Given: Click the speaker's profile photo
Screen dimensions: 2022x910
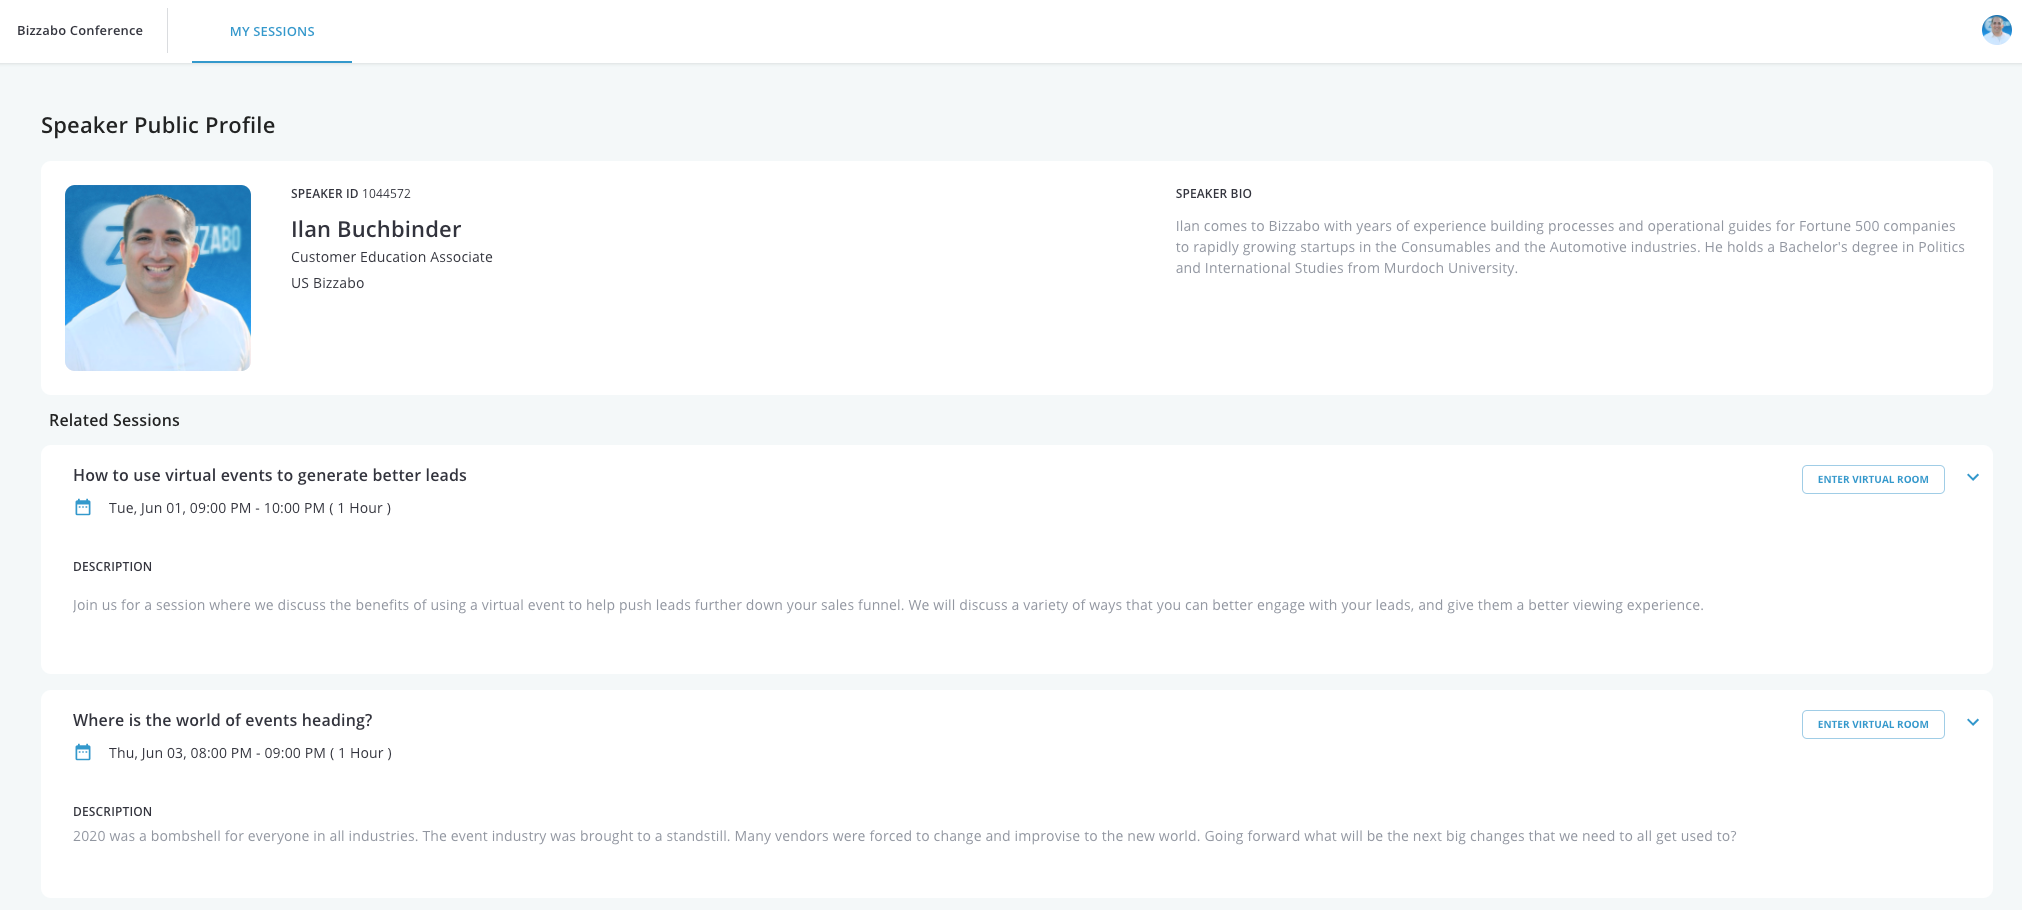Looking at the screenshot, I should [157, 277].
